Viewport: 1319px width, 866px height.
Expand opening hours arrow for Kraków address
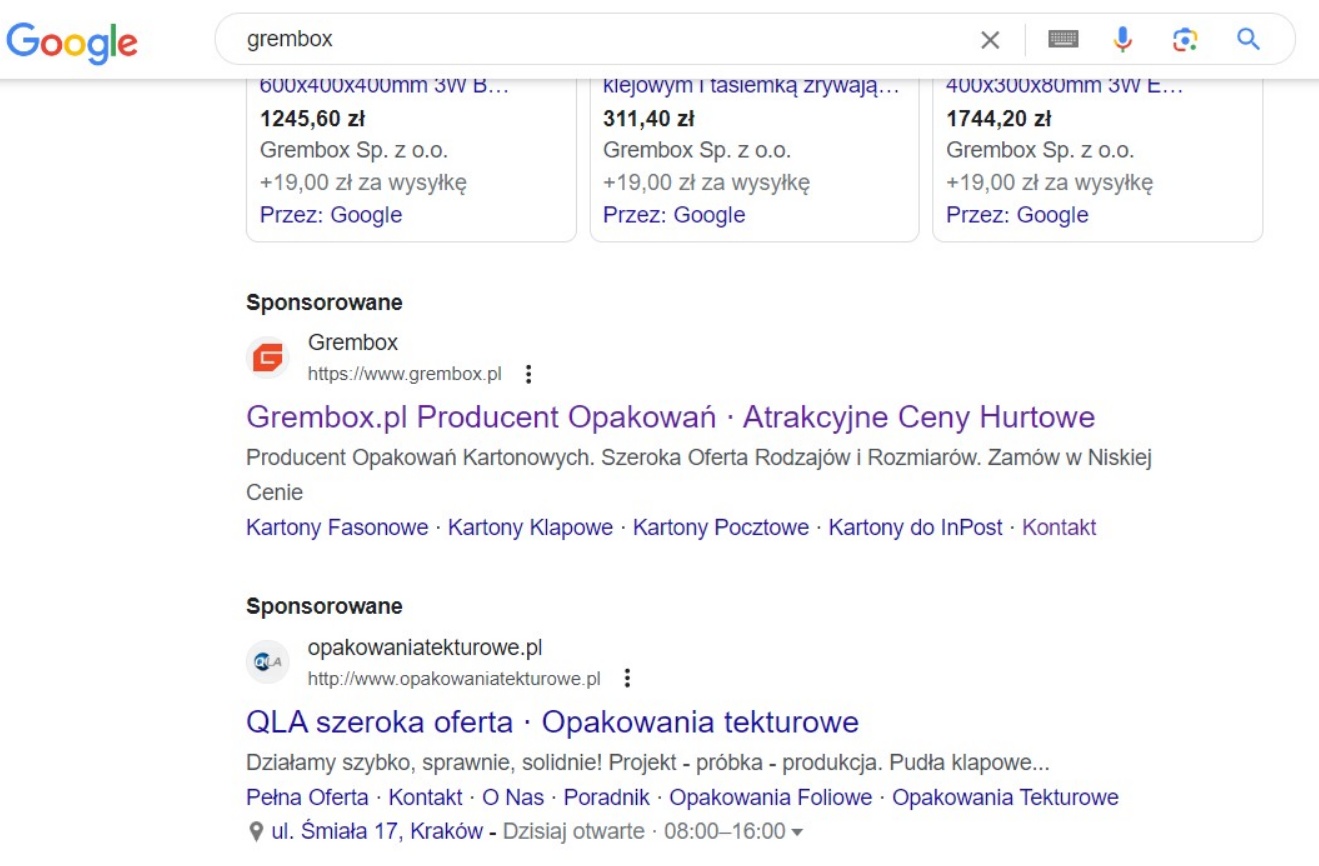pyautogui.click(x=797, y=832)
